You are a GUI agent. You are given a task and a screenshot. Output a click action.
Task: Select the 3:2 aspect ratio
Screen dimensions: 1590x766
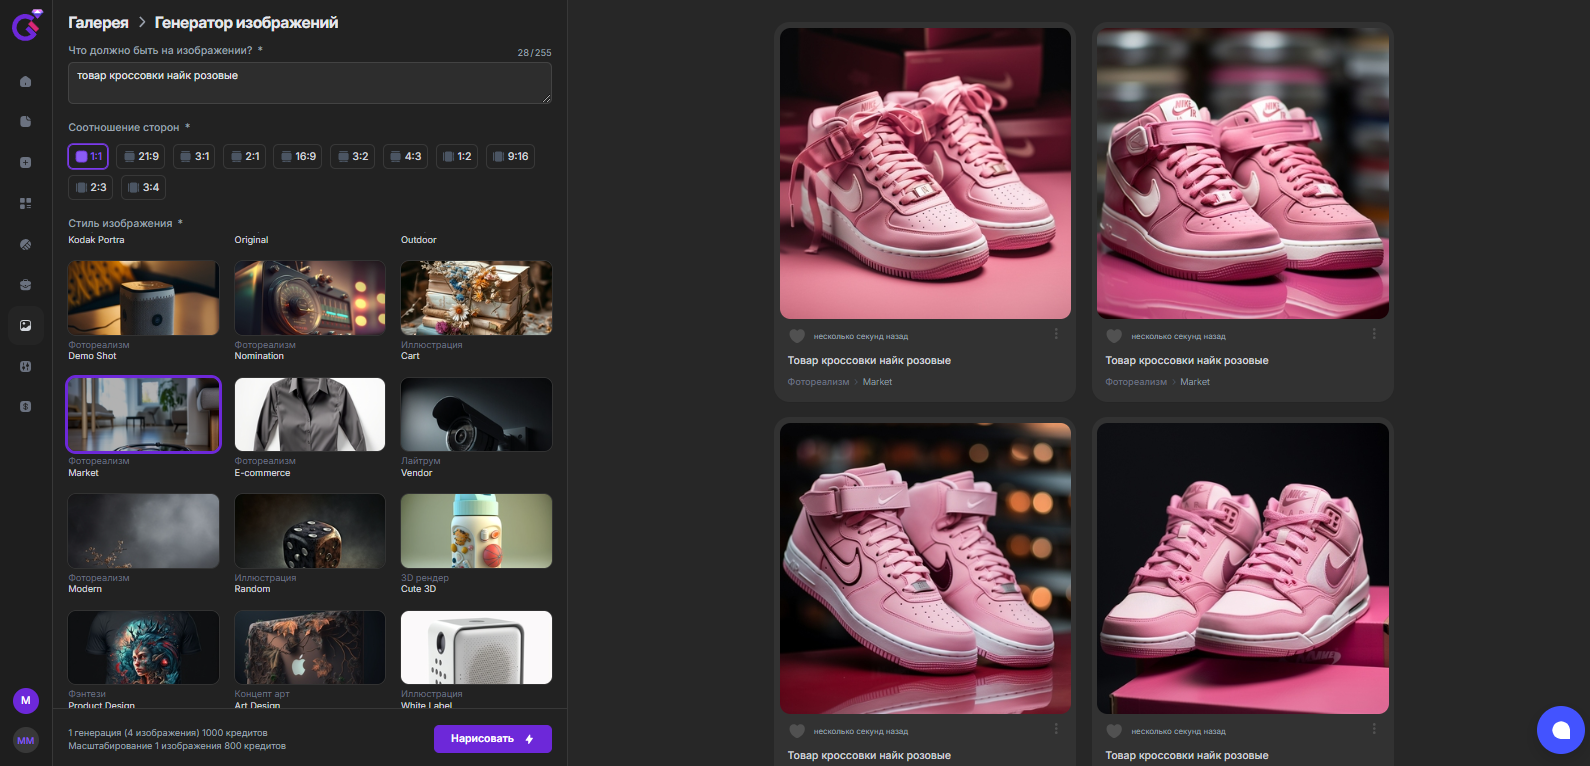coord(353,156)
